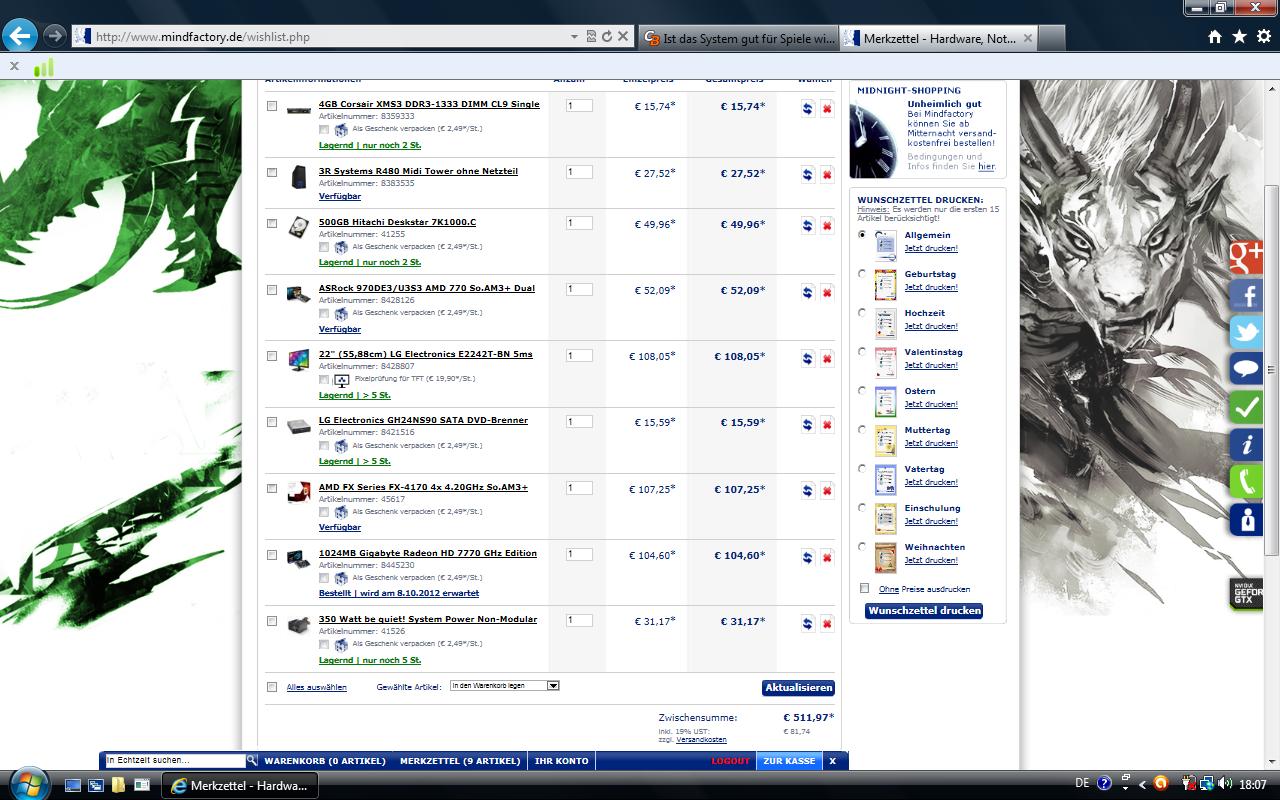Viewport: 1280px width, 800px height.
Task: Open the speech bubble chat sidebar icon
Action: tap(1247, 369)
